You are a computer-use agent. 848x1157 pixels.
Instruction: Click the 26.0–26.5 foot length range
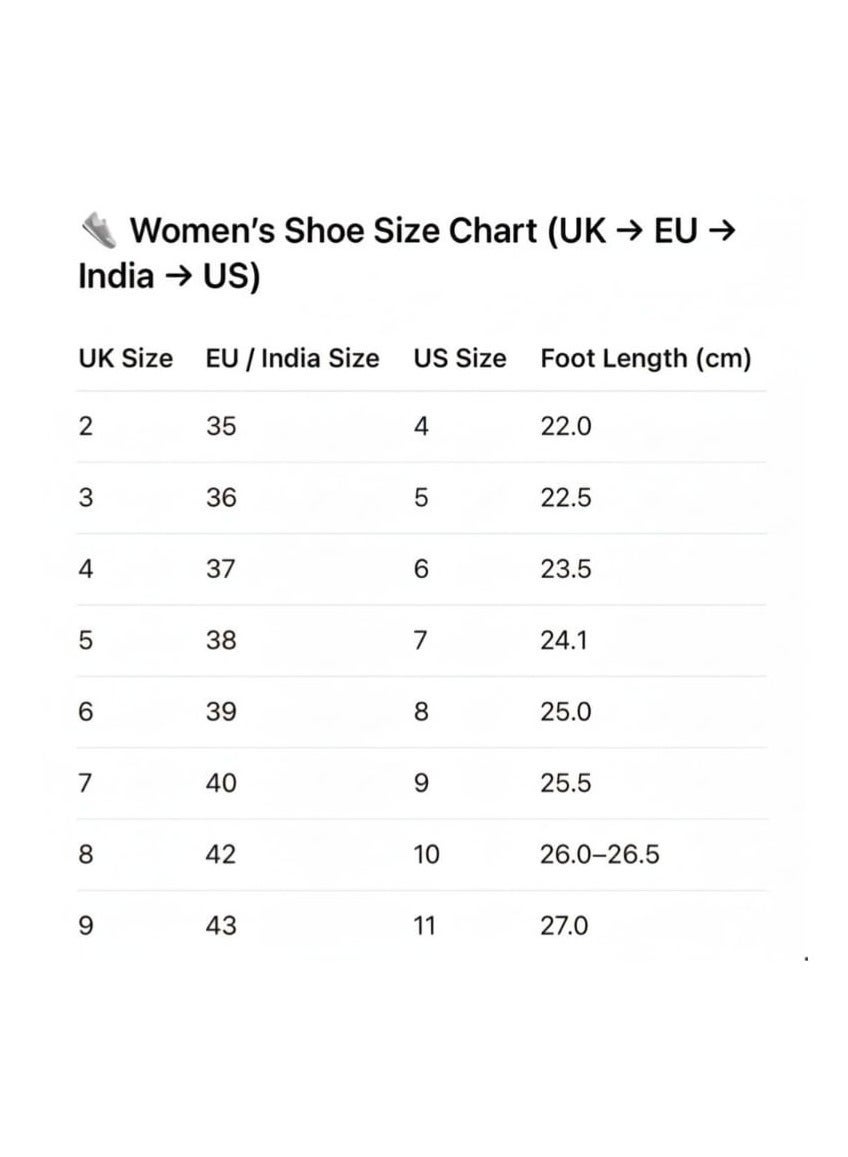(x=599, y=854)
